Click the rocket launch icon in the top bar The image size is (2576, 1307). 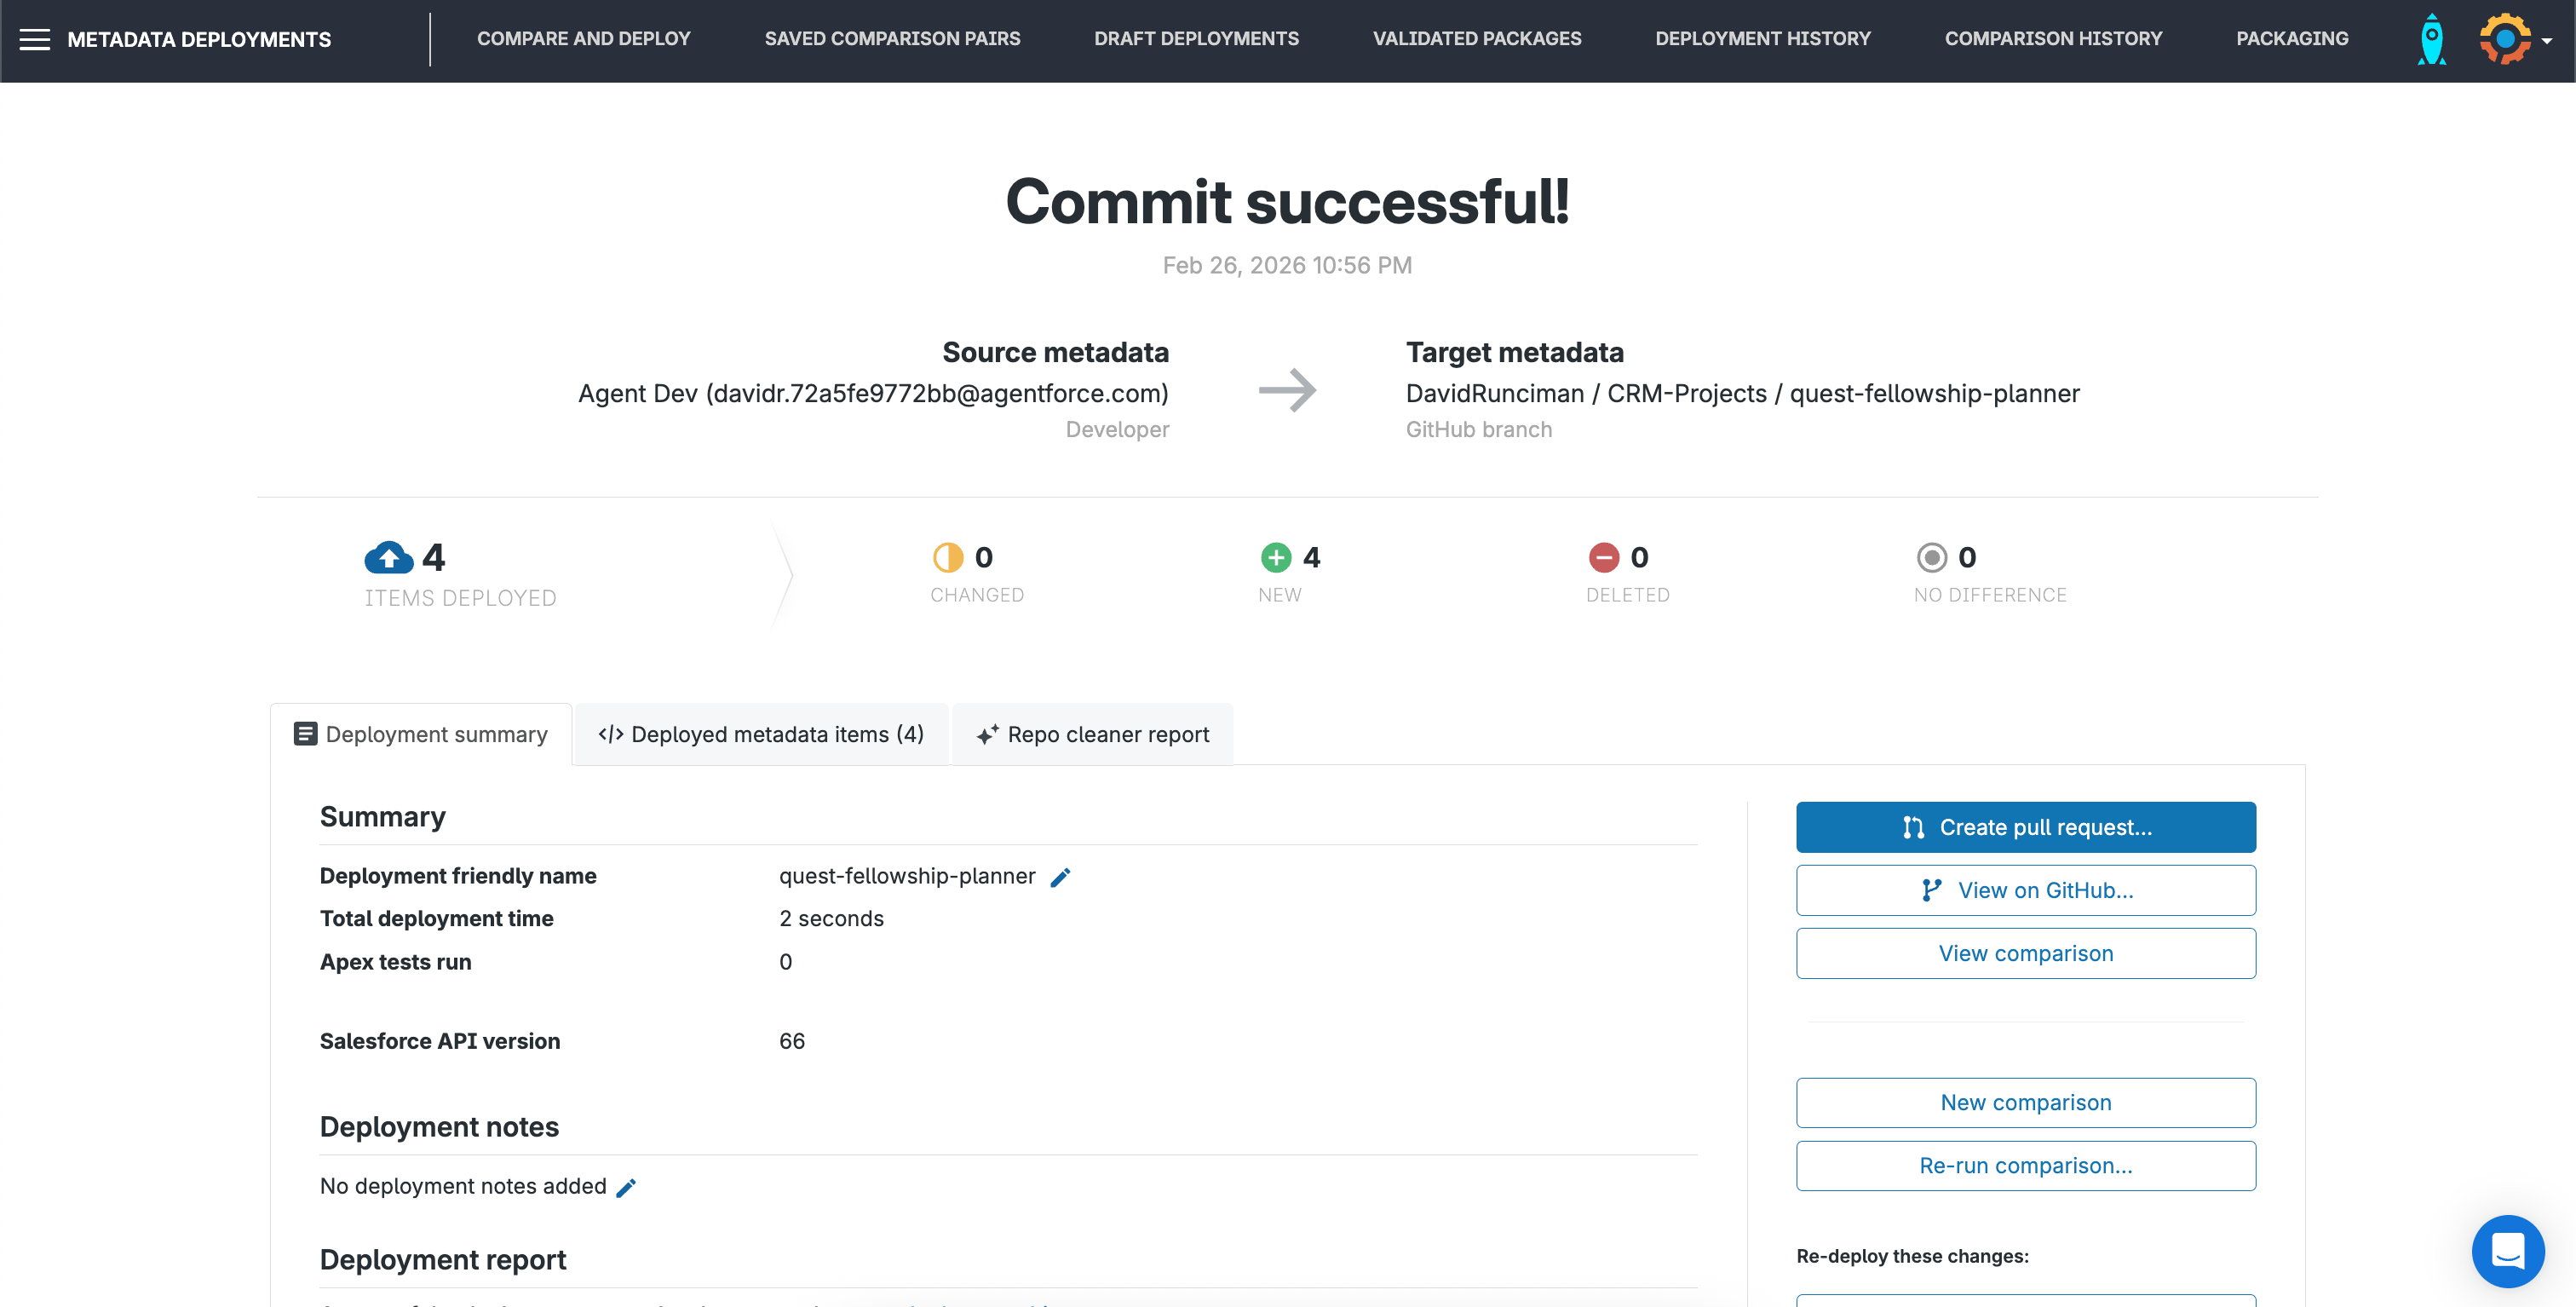point(2431,39)
